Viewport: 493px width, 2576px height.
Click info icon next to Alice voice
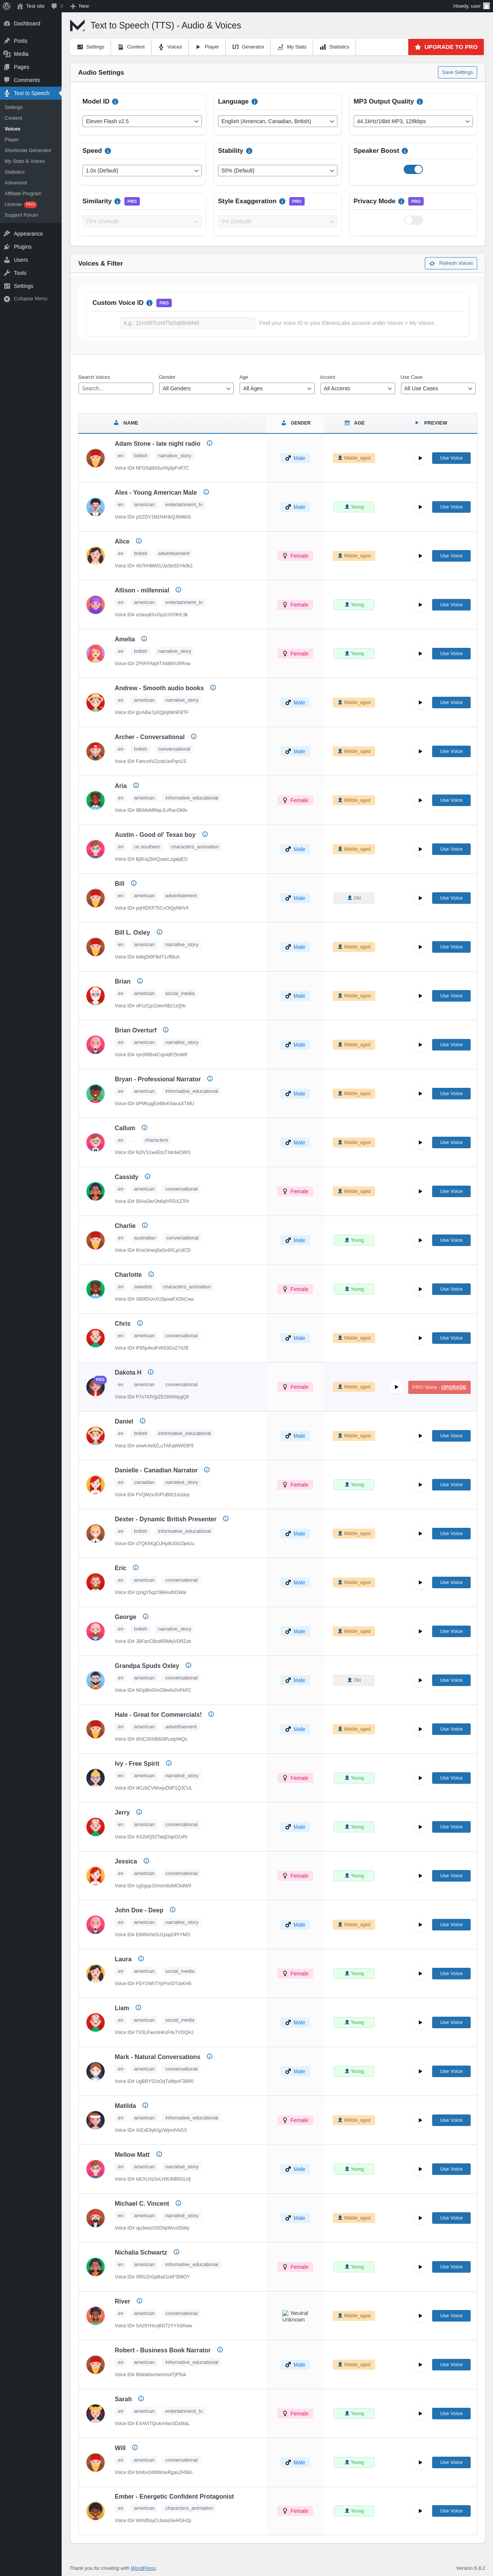pyautogui.click(x=139, y=541)
